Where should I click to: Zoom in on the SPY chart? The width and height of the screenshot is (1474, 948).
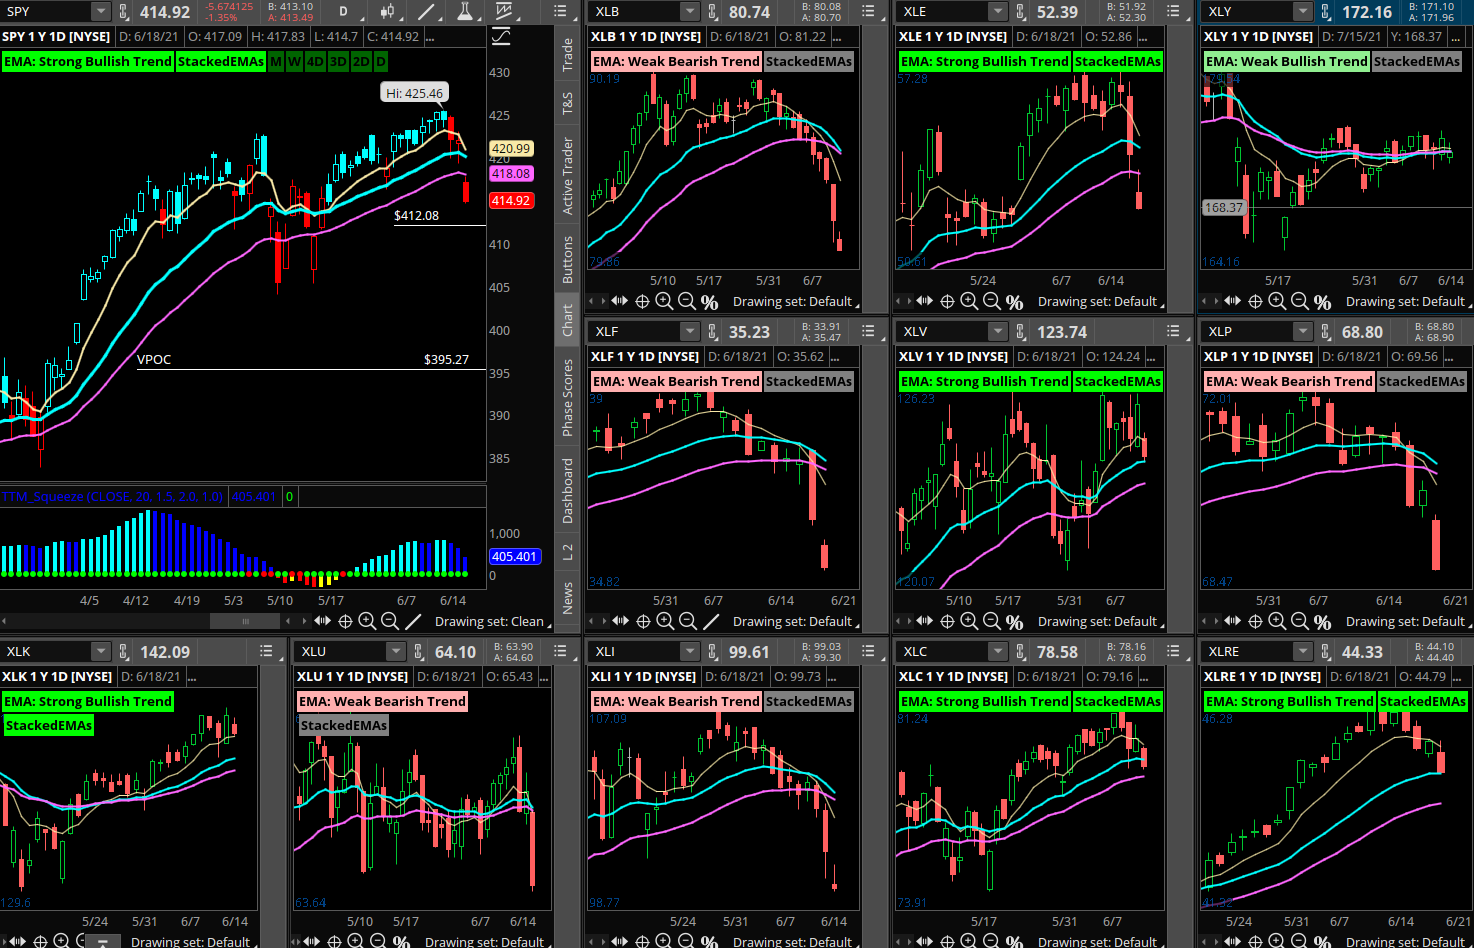[x=367, y=621]
